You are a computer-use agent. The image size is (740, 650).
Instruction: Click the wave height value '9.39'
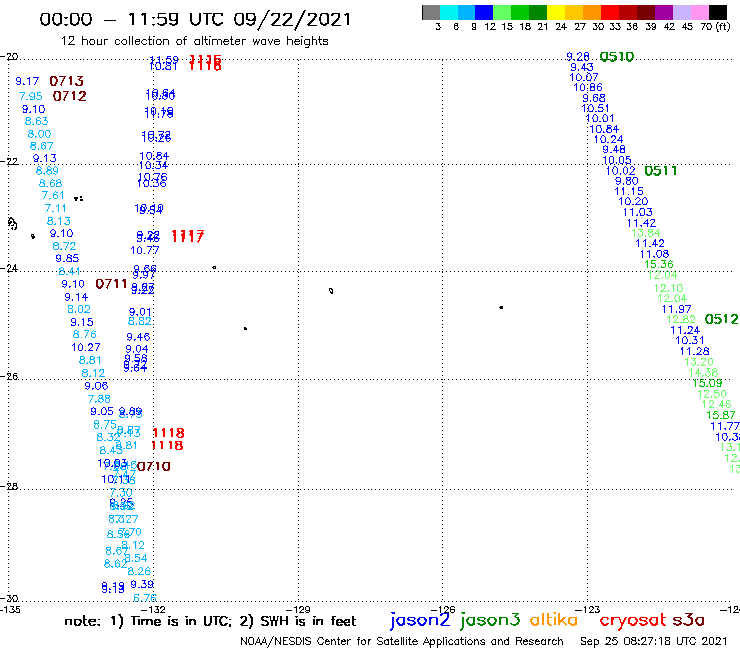coord(142,584)
